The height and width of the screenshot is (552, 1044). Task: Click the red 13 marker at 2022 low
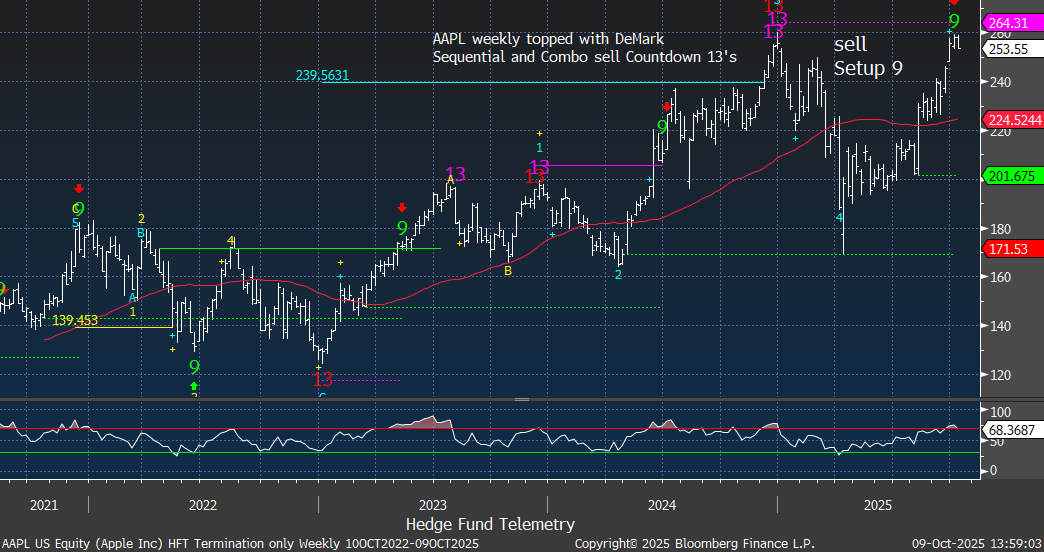323,379
